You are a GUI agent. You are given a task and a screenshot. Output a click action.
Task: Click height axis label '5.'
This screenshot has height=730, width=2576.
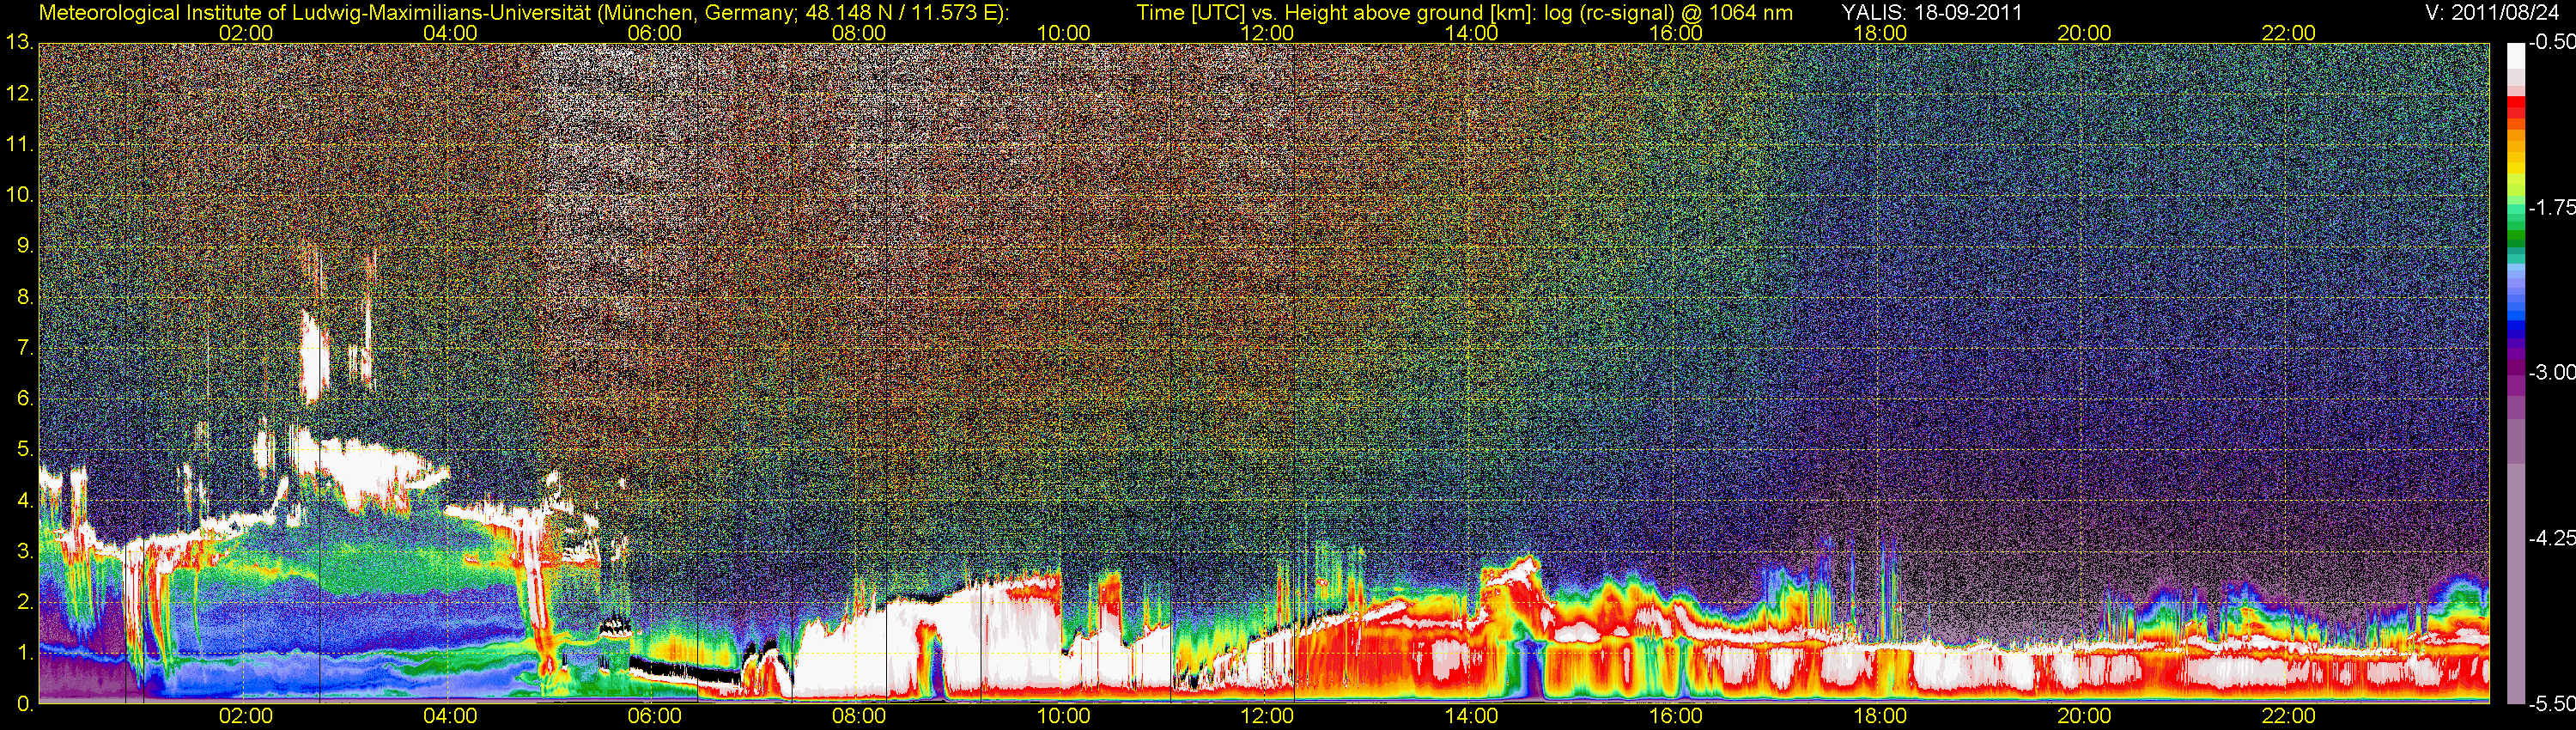25,449
